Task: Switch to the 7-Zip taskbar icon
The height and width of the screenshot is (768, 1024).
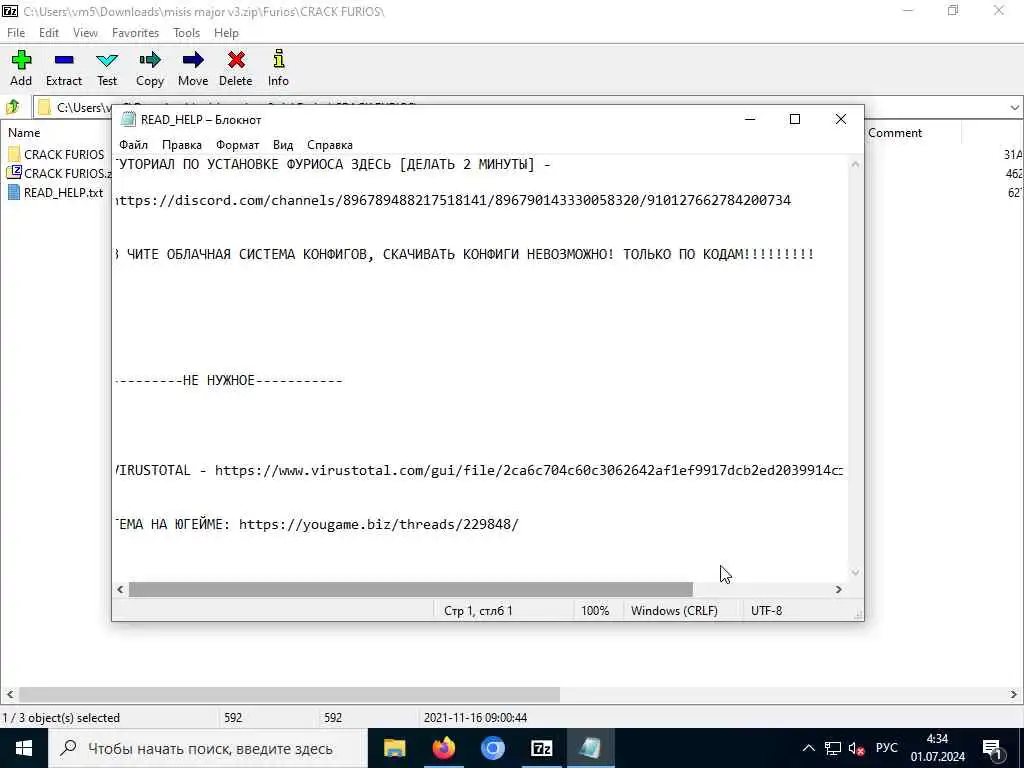Action: (x=541, y=748)
